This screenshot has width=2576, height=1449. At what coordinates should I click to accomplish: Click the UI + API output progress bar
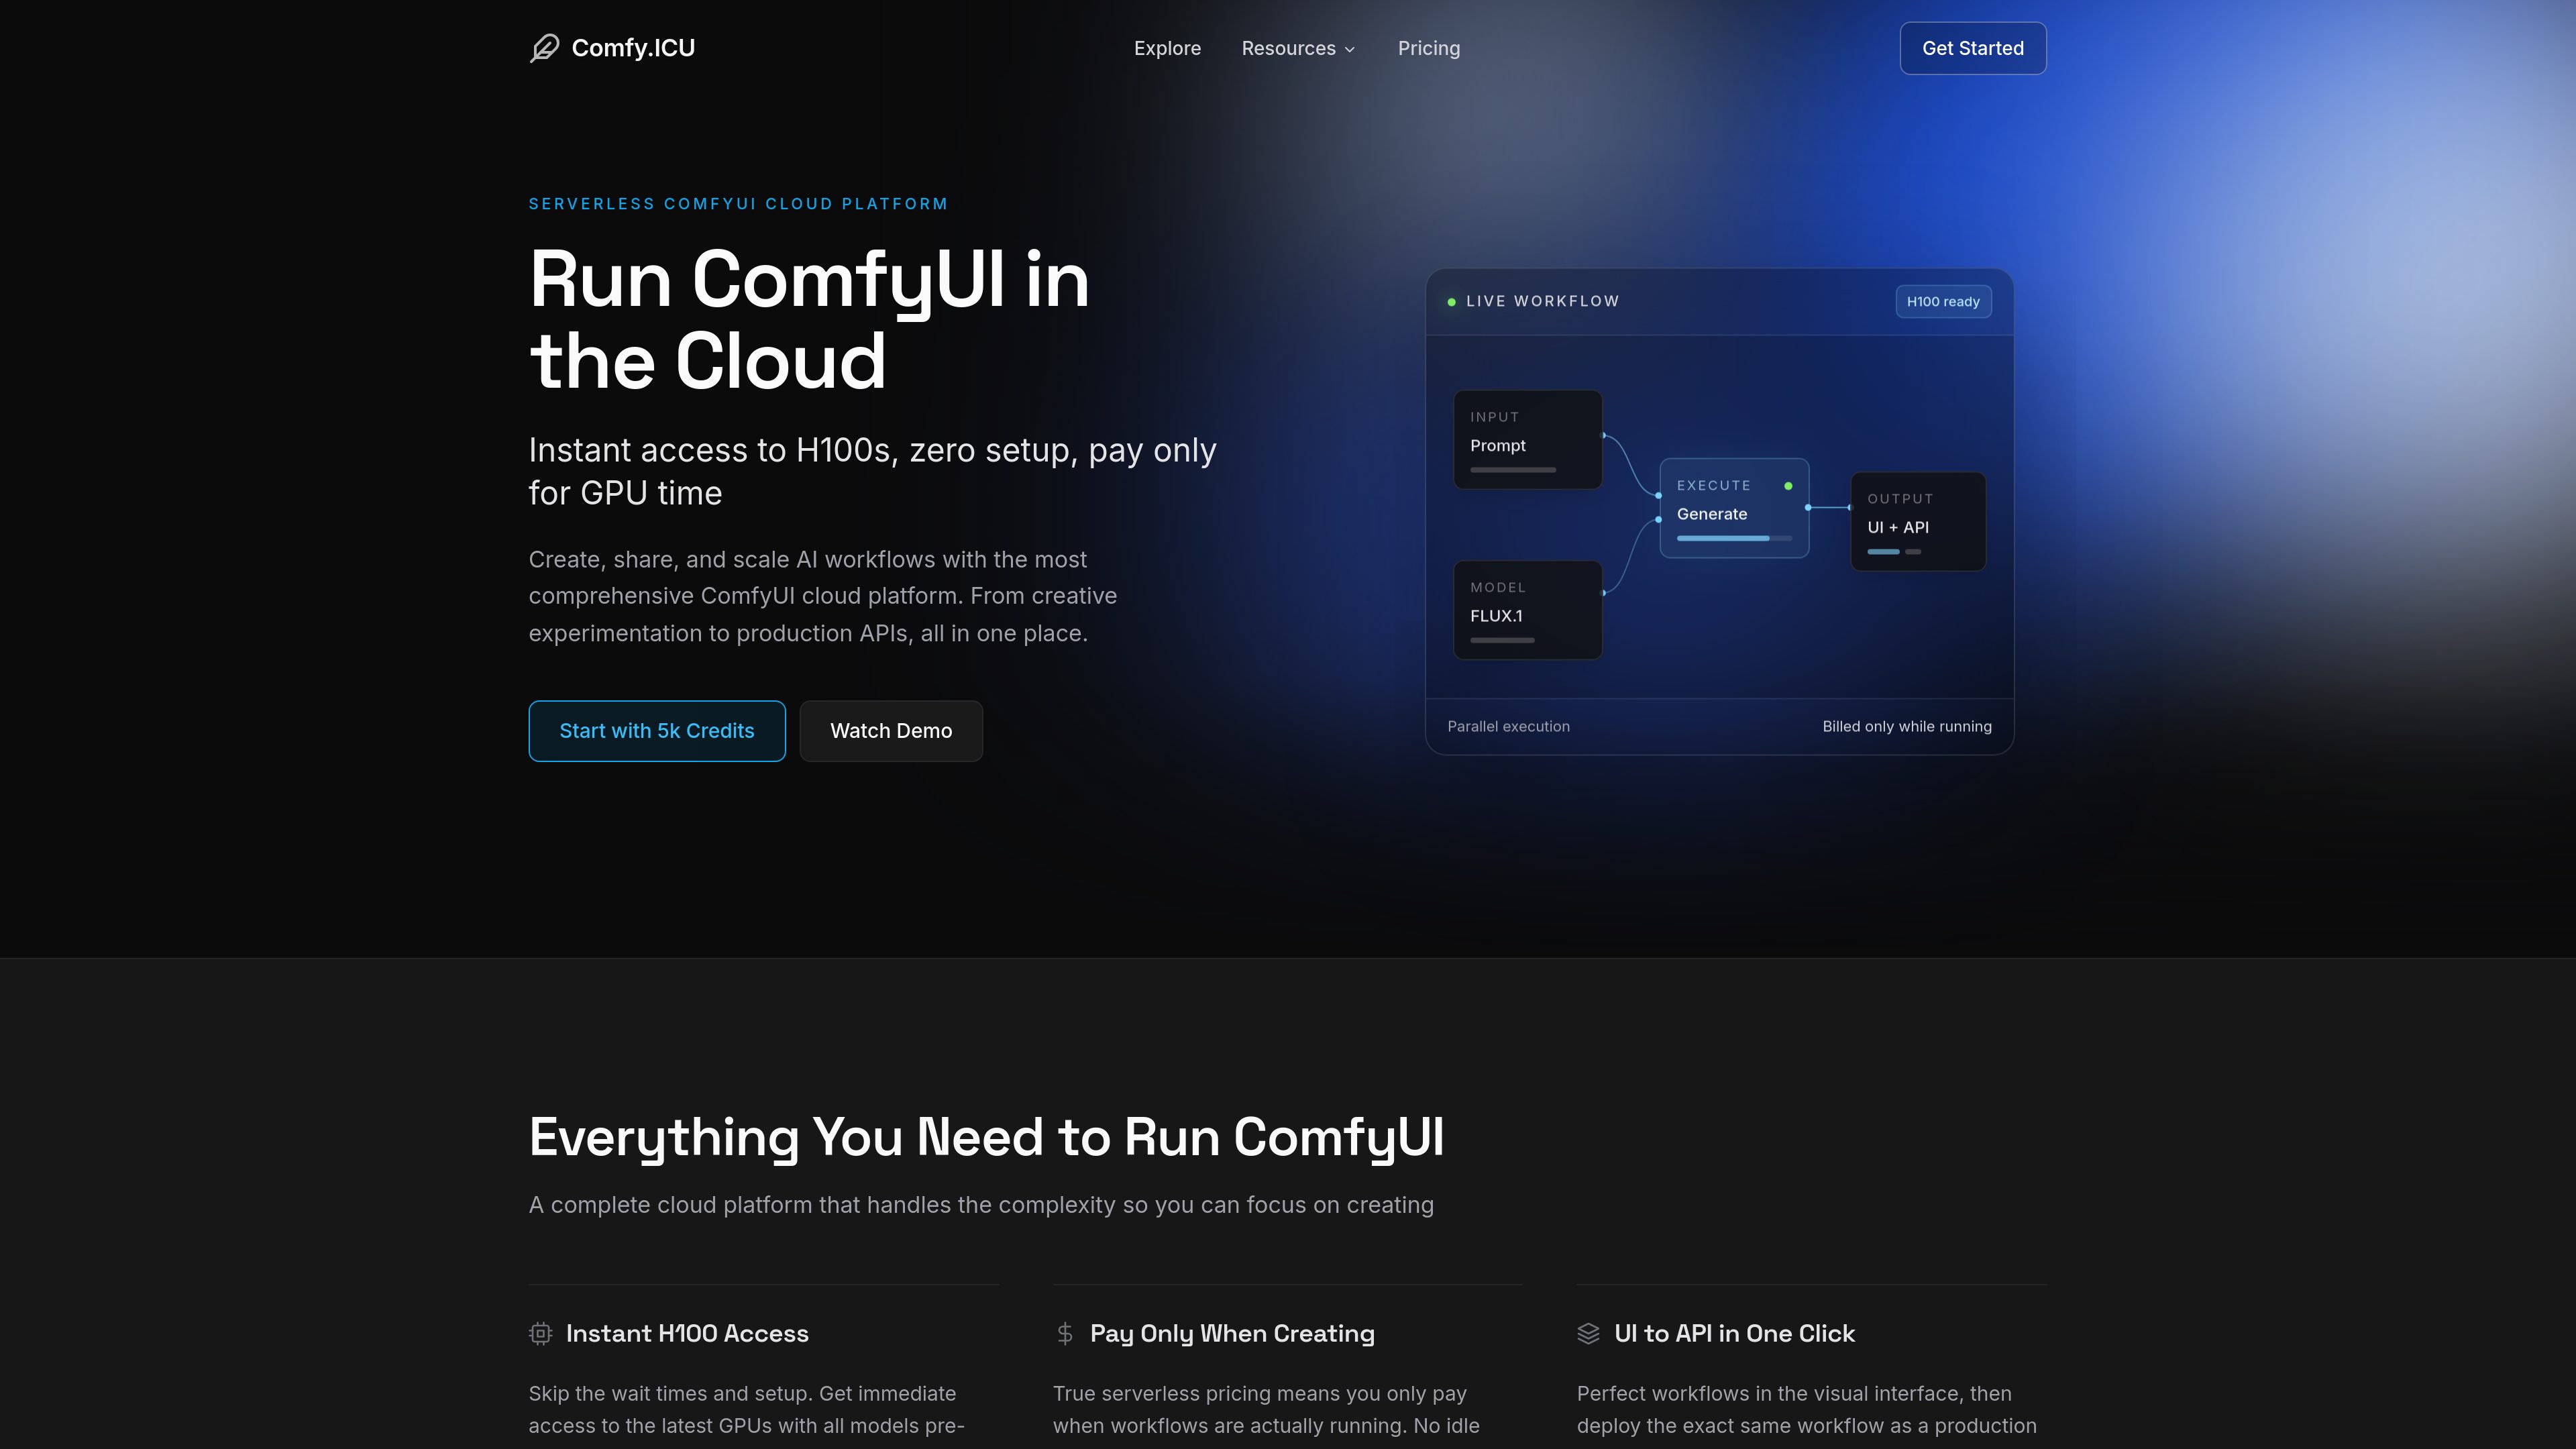[1894, 552]
